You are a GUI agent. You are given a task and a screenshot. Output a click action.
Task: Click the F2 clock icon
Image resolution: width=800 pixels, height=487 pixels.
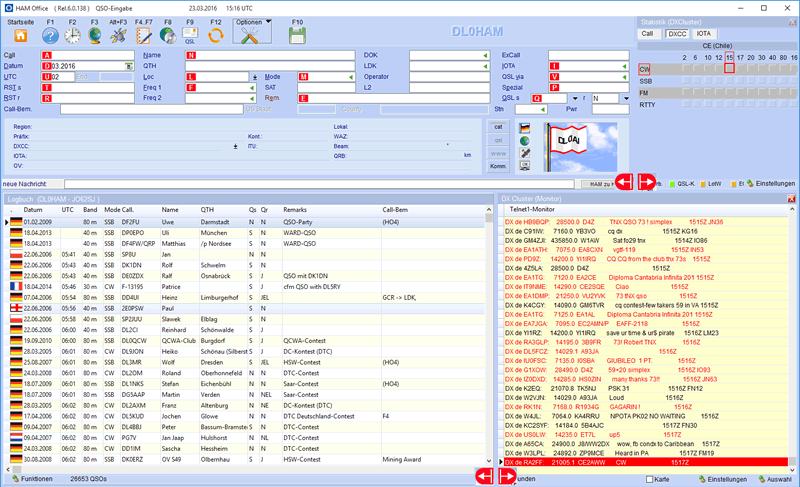click(72, 36)
